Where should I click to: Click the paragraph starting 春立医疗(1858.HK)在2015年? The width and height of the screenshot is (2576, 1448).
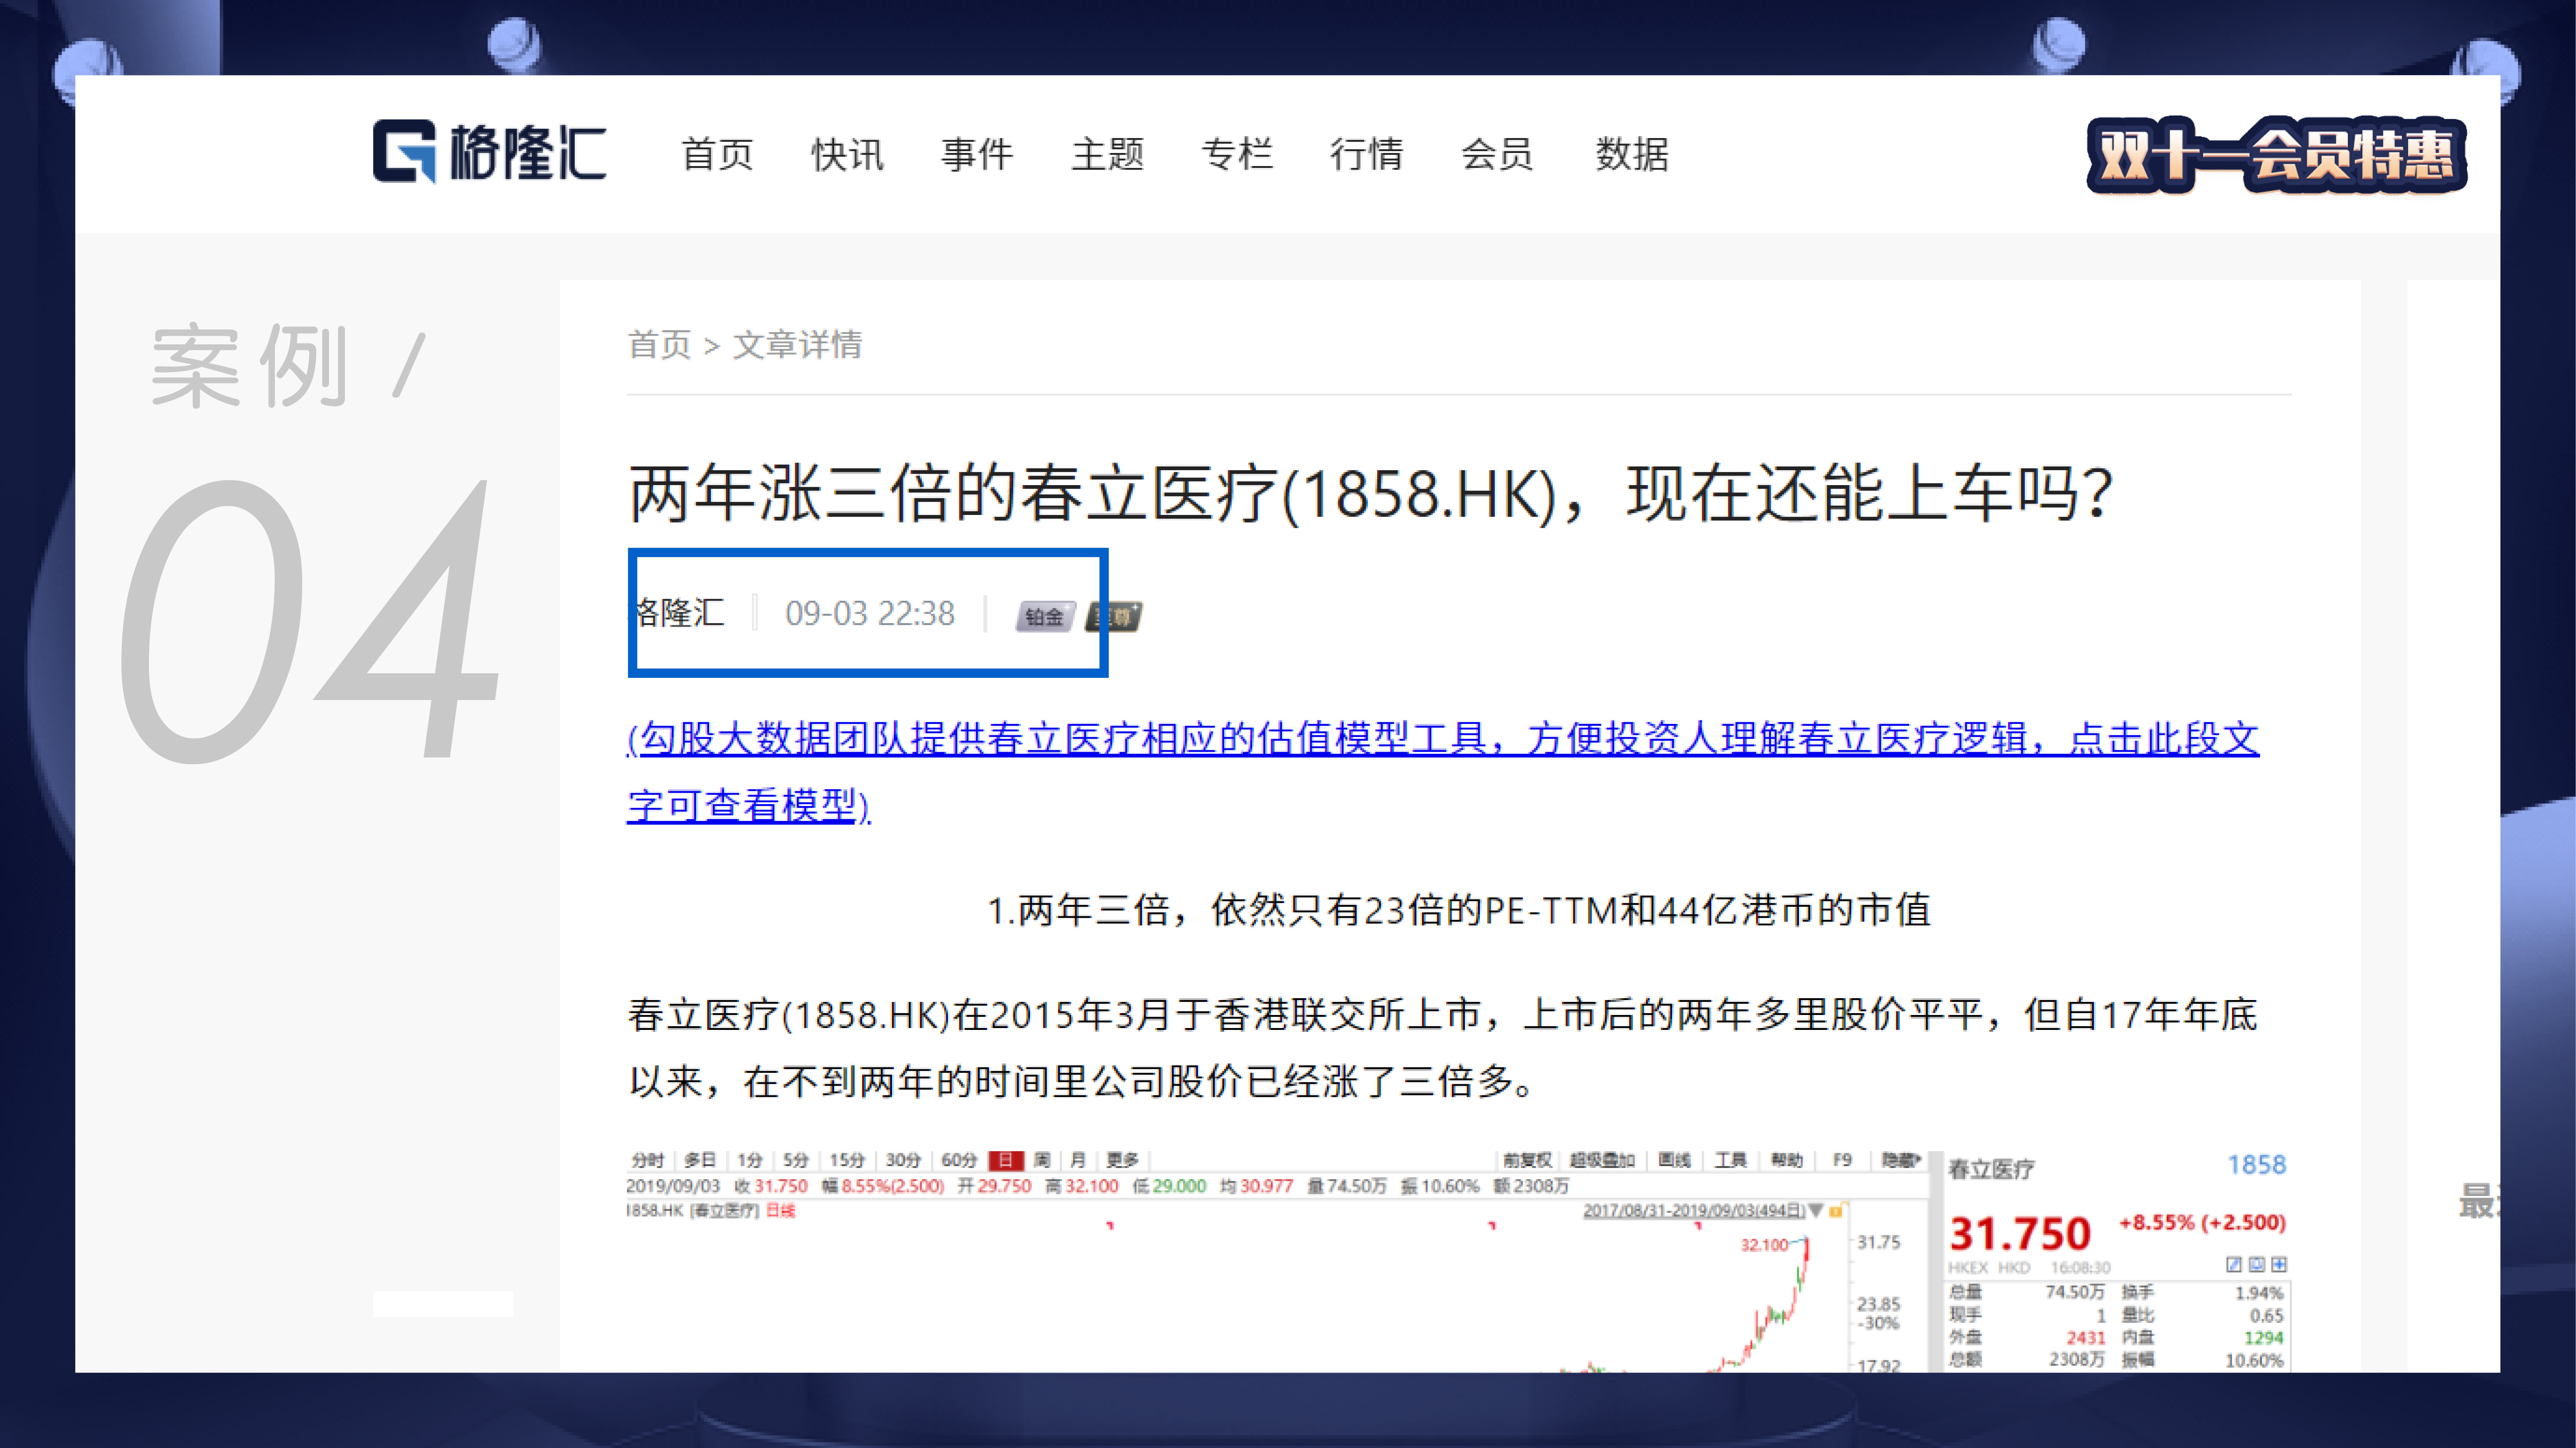pos(1442,1048)
